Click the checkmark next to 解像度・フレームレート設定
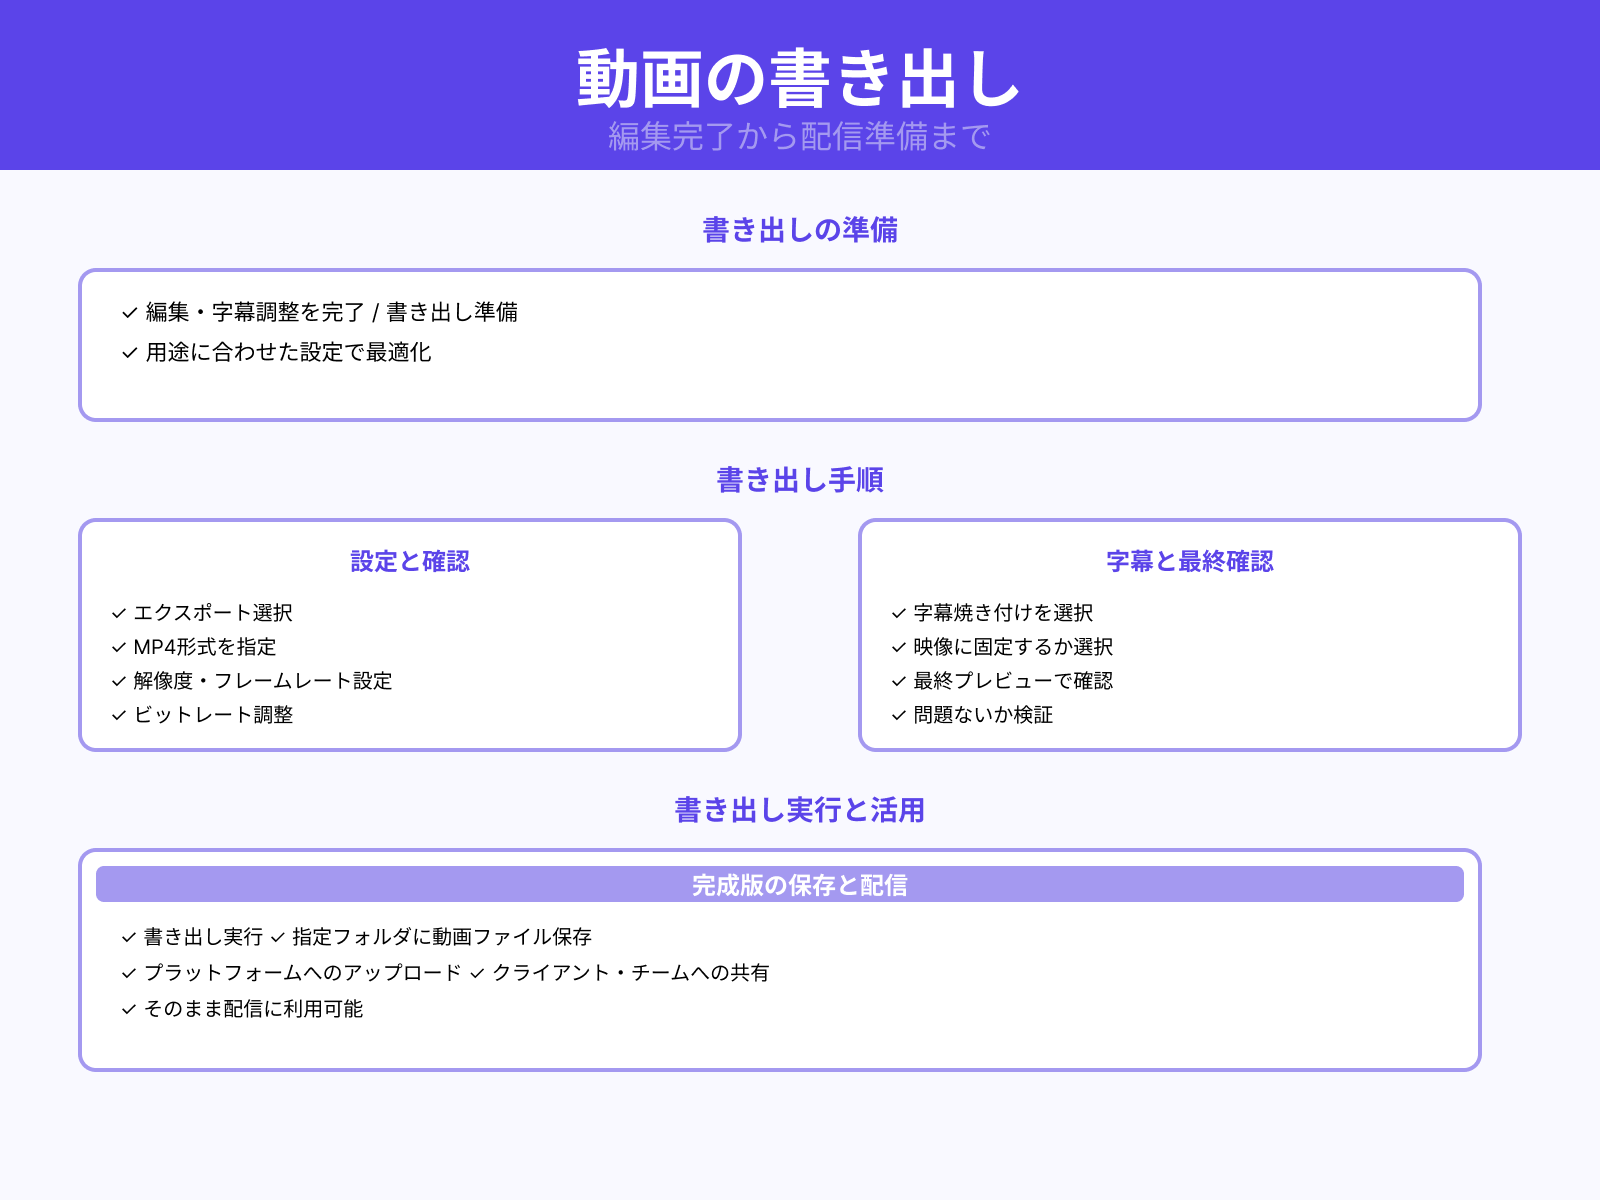Viewport: 1600px width, 1200px height. (117, 681)
